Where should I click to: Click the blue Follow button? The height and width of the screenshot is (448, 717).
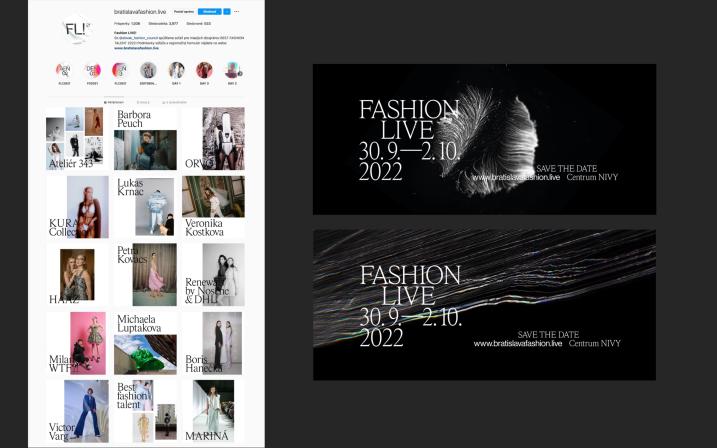click(209, 11)
